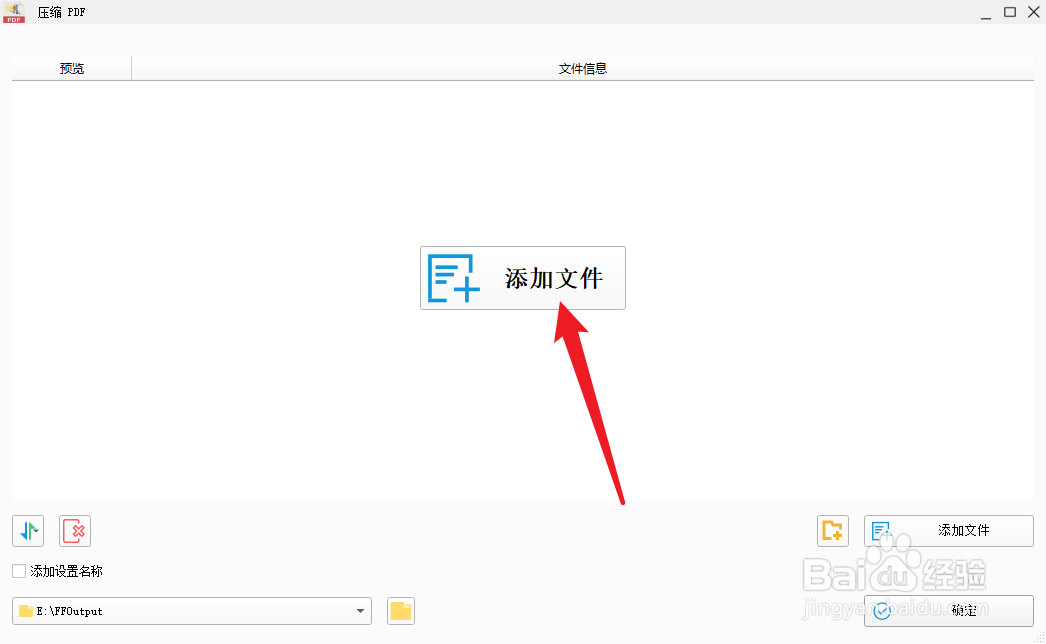
Task: Minimize the 压缩 PDF window
Action: [986, 13]
